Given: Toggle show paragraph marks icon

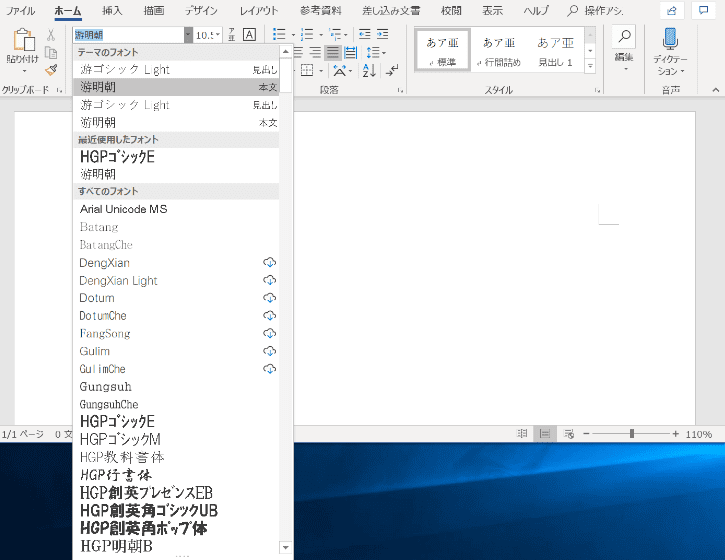Looking at the screenshot, I should click(x=392, y=70).
